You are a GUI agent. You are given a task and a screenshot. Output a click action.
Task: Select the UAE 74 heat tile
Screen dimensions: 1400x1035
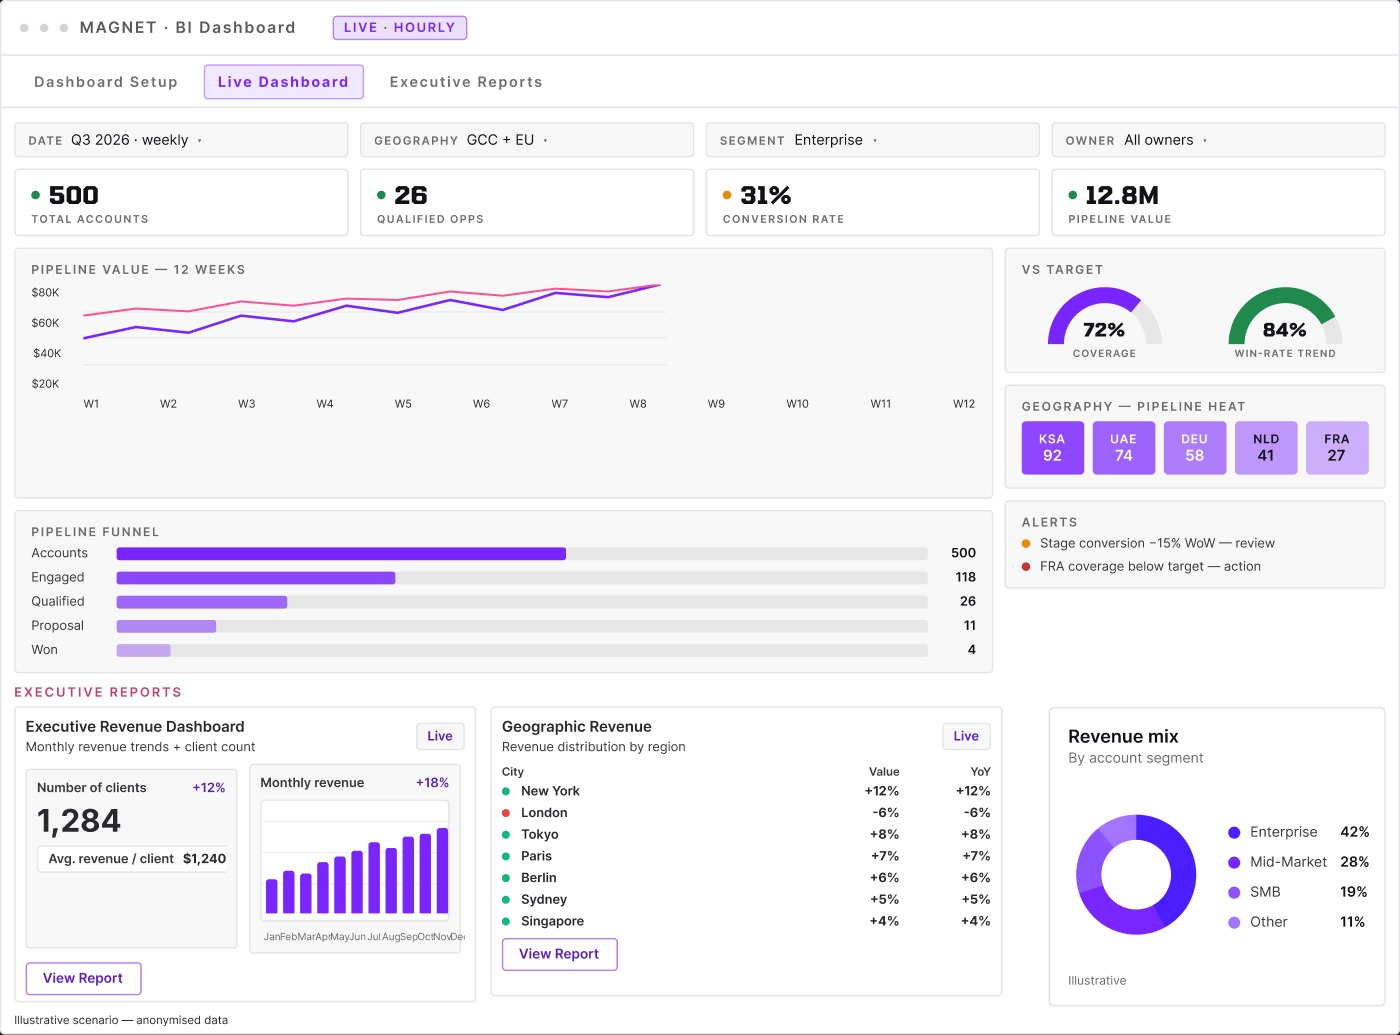[x=1124, y=447]
